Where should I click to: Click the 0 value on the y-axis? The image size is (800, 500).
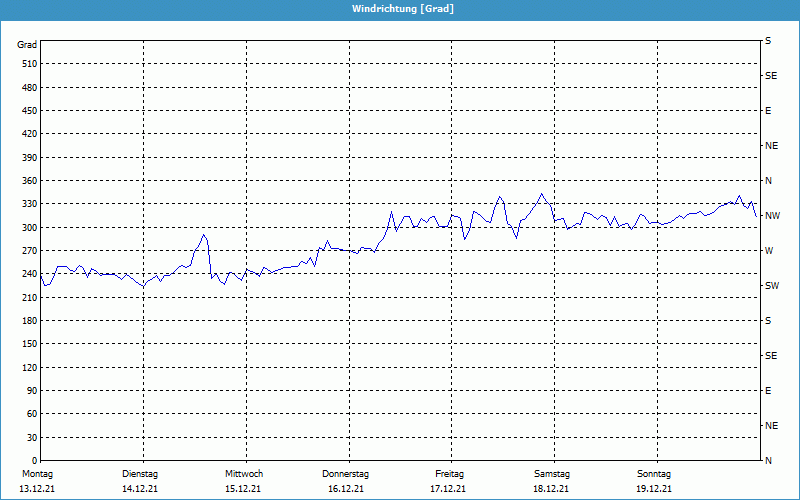point(32,461)
